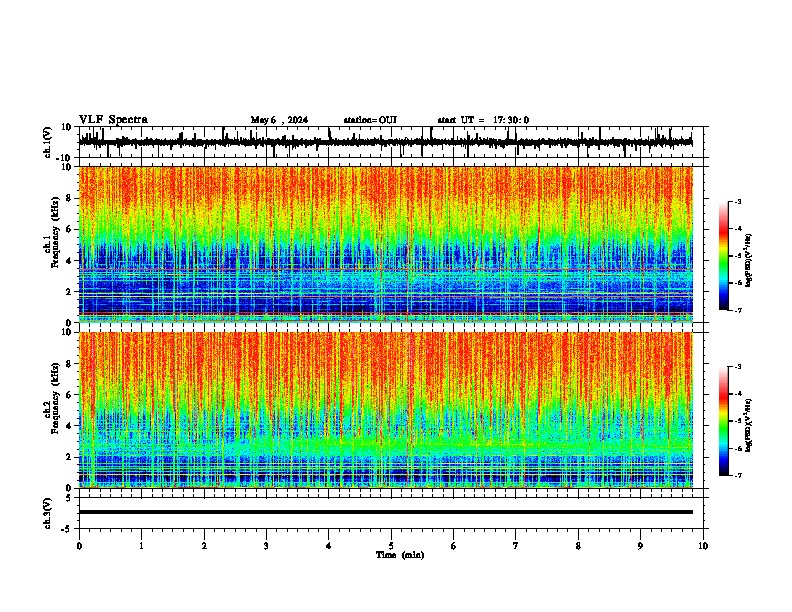Click the time-axis tick label "9"
The image size is (792, 612).
(640, 546)
